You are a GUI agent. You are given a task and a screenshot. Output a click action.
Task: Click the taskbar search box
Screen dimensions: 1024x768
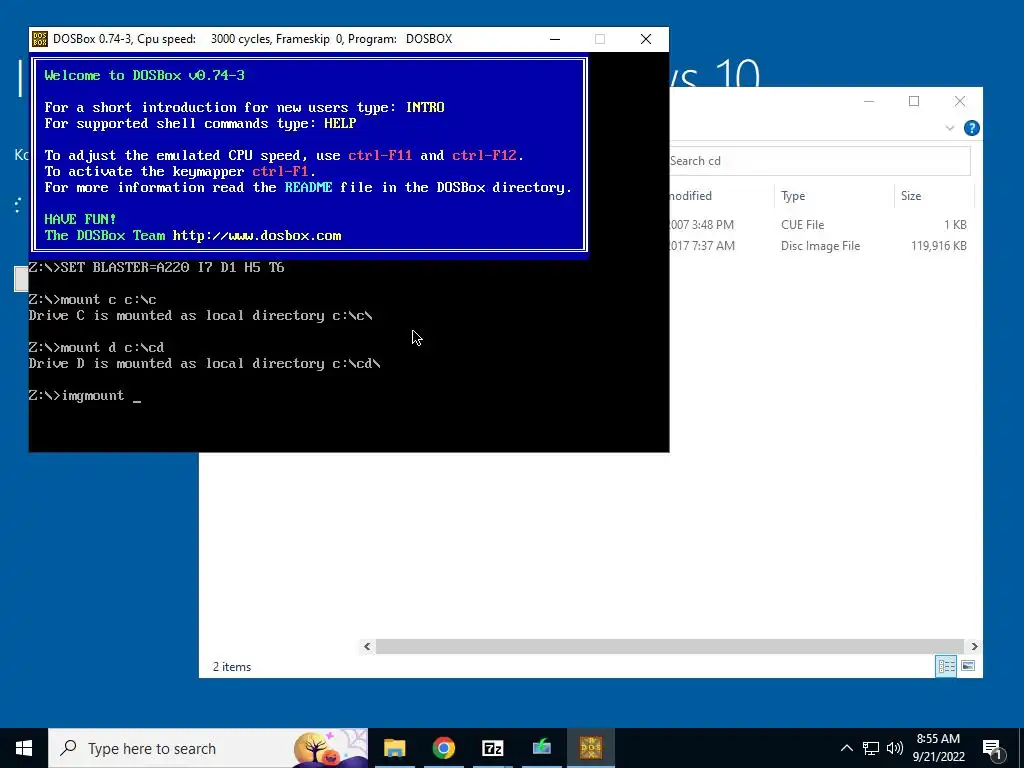tap(208, 748)
